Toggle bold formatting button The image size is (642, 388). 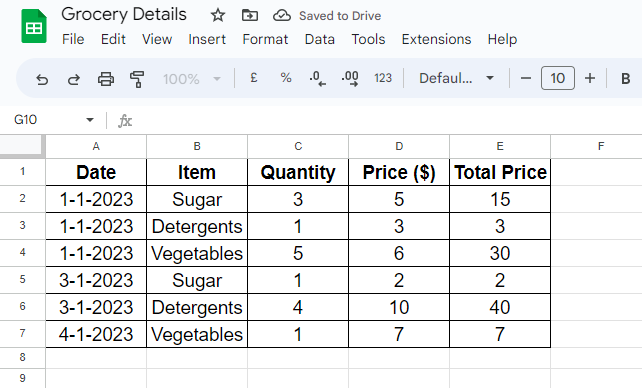pyautogui.click(x=625, y=78)
